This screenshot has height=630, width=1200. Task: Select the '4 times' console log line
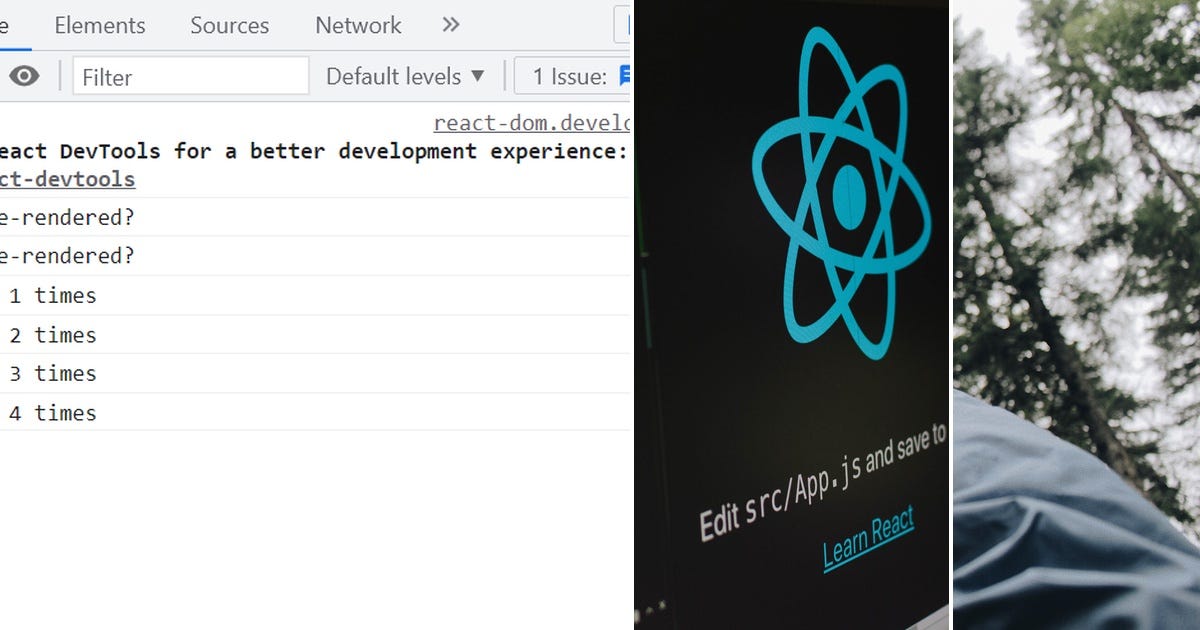pyautogui.click(x=52, y=412)
